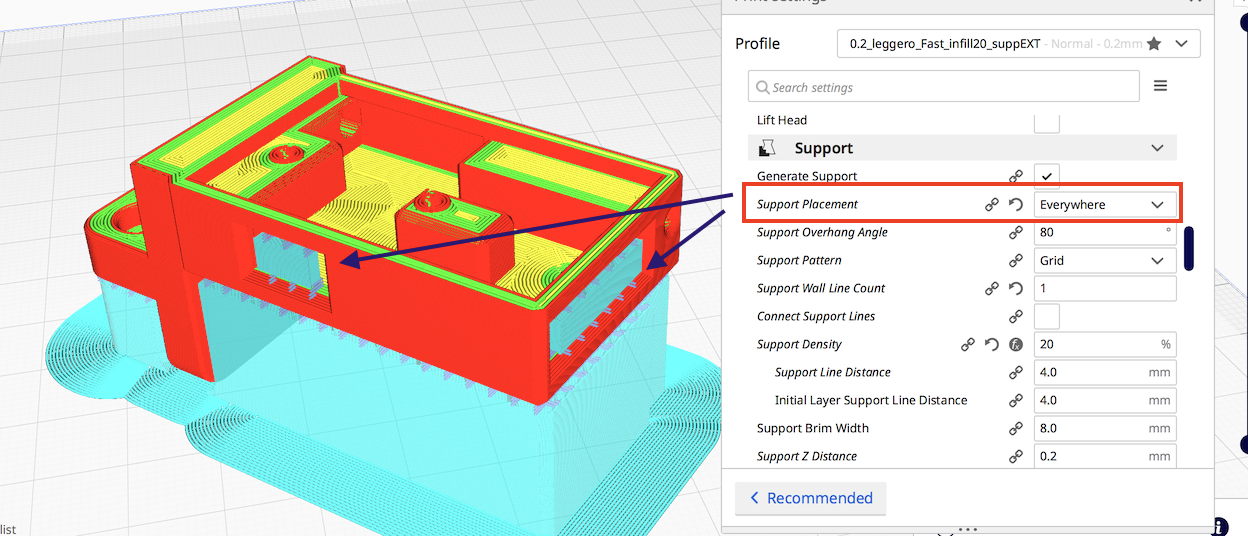Enable the Connect Support Lines checkbox
This screenshot has width=1248, height=536.
[x=1046, y=316]
